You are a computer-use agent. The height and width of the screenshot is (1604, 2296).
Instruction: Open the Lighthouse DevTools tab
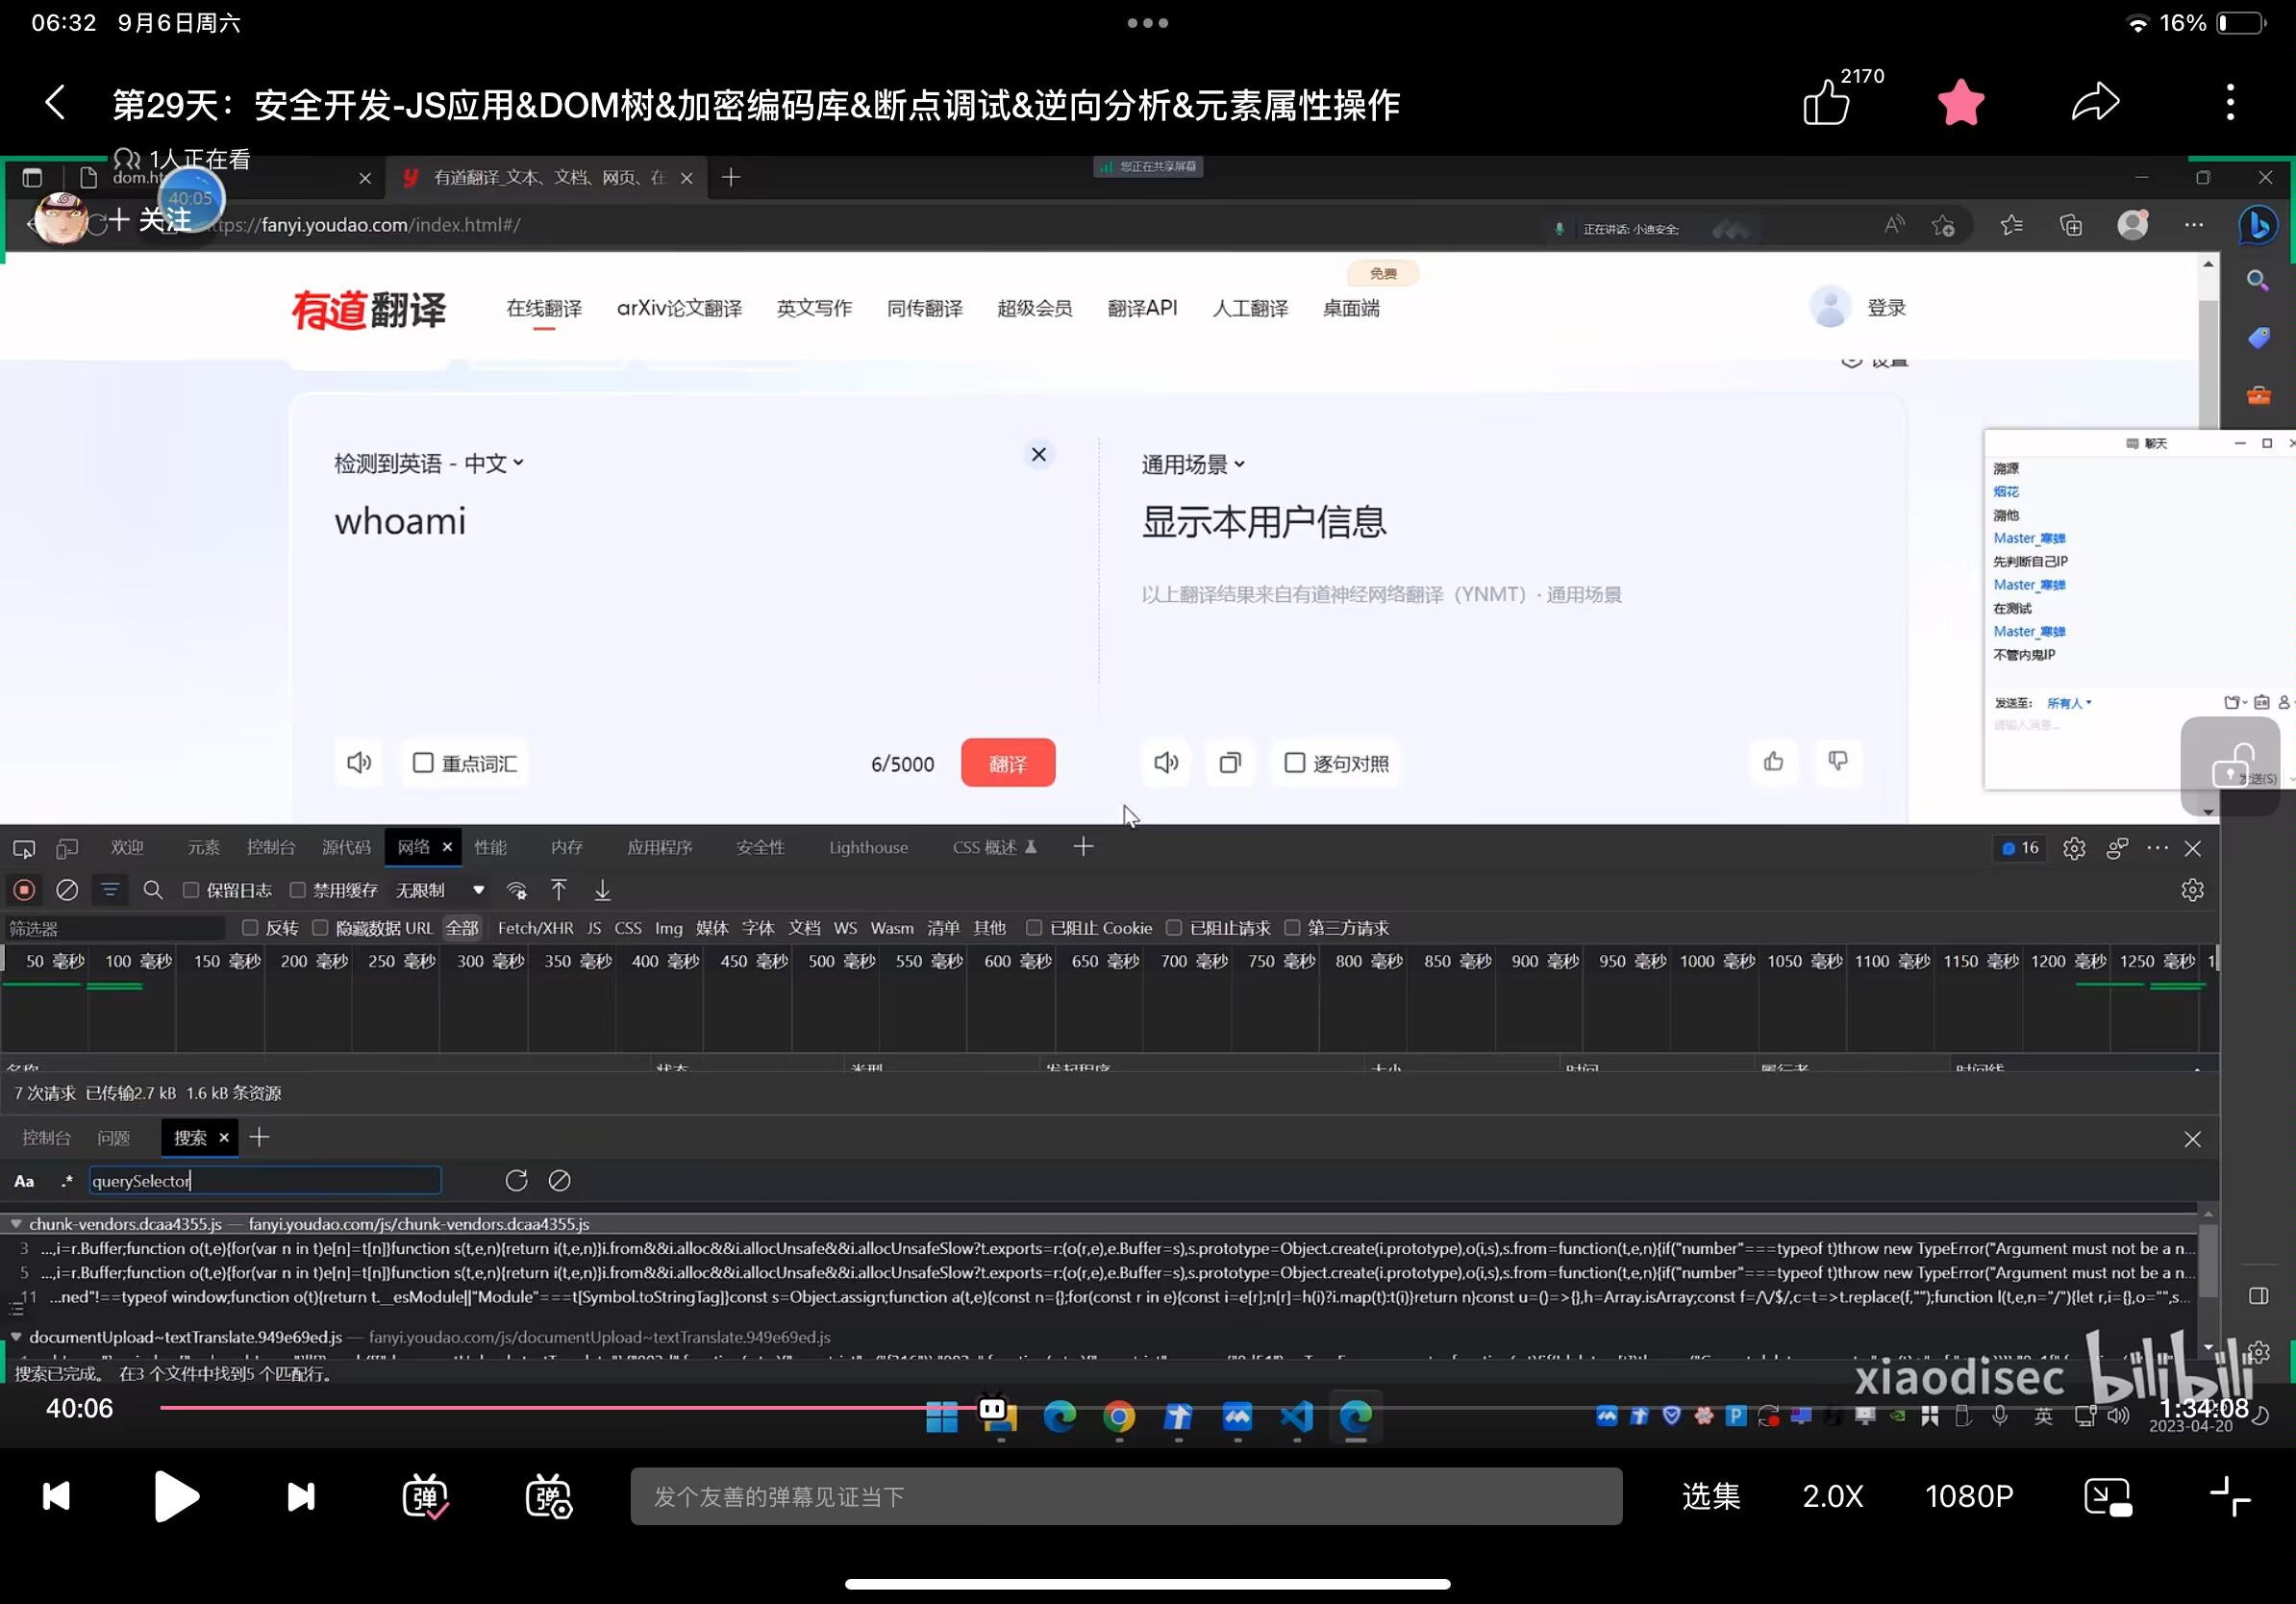(868, 848)
